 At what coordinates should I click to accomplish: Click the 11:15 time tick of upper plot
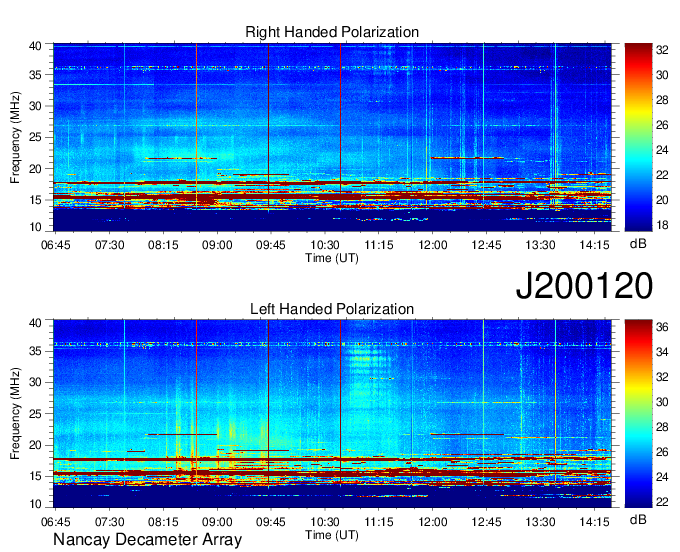(379, 245)
